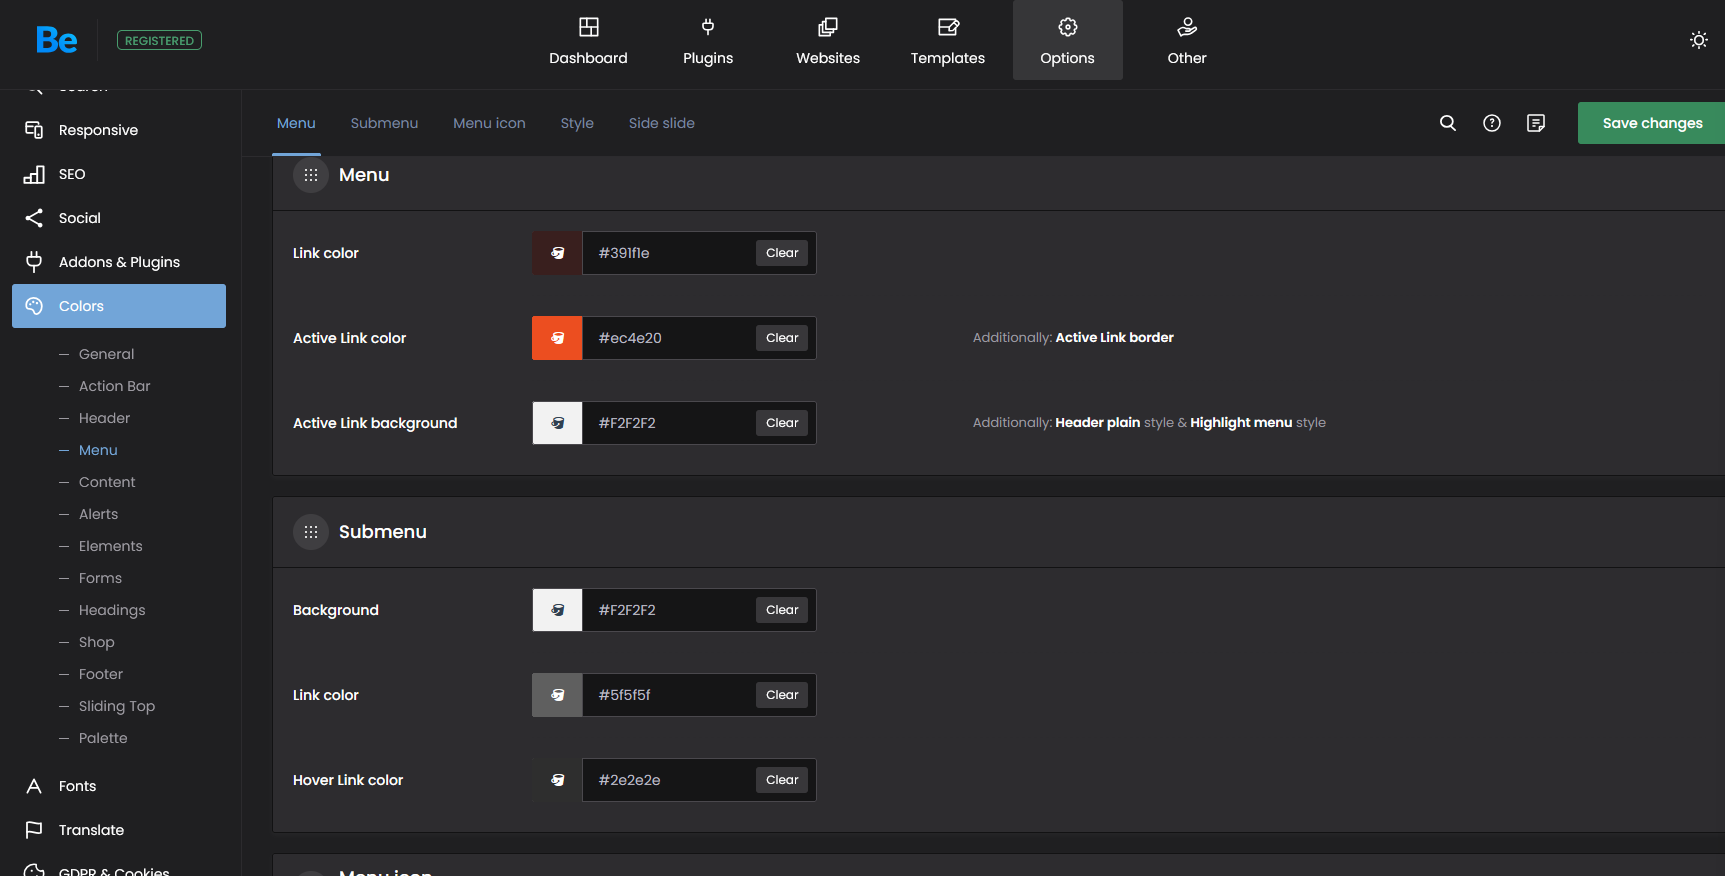The height and width of the screenshot is (876, 1725).
Task: Open Social settings in sidebar
Action: tap(119, 218)
